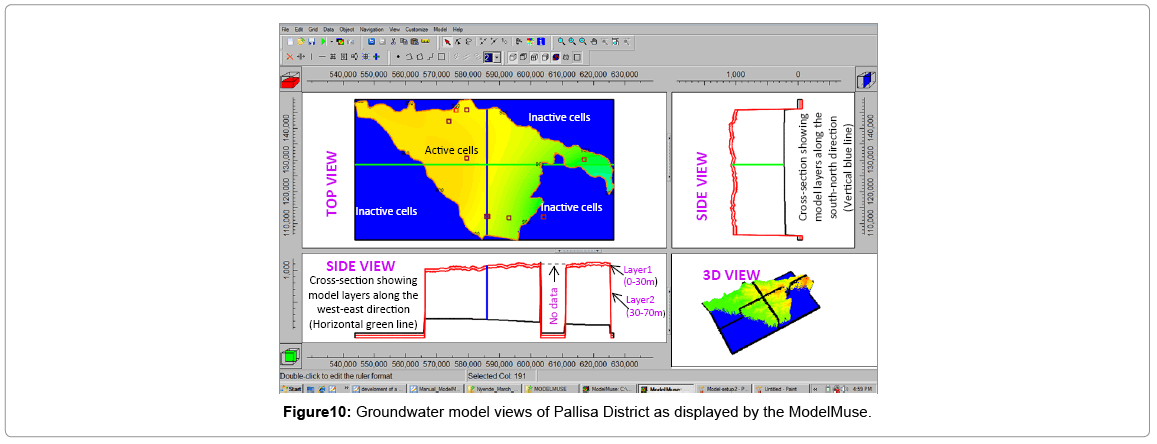1157x444 pixels.
Task: Select the red arrow selection tool
Action: tap(448, 42)
